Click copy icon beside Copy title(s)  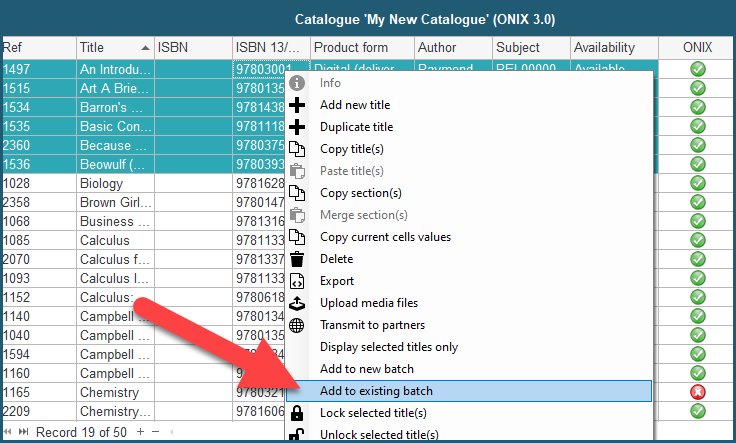(x=297, y=149)
